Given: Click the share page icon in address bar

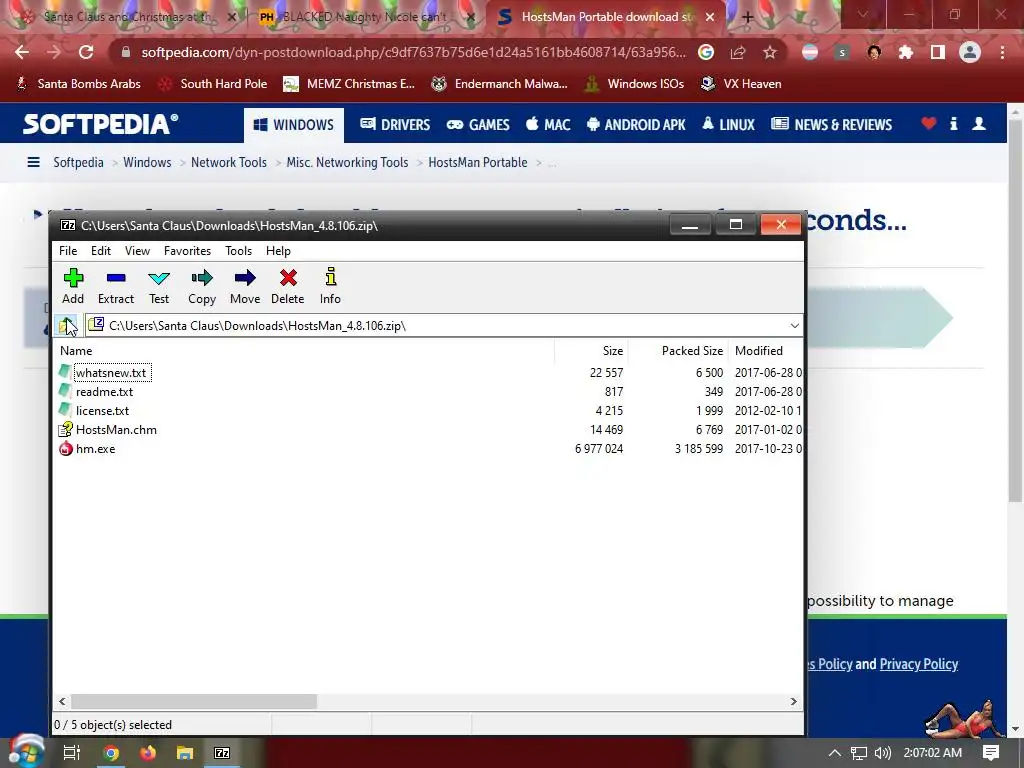Looking at the screenshot, I should [x=738, y=52].
